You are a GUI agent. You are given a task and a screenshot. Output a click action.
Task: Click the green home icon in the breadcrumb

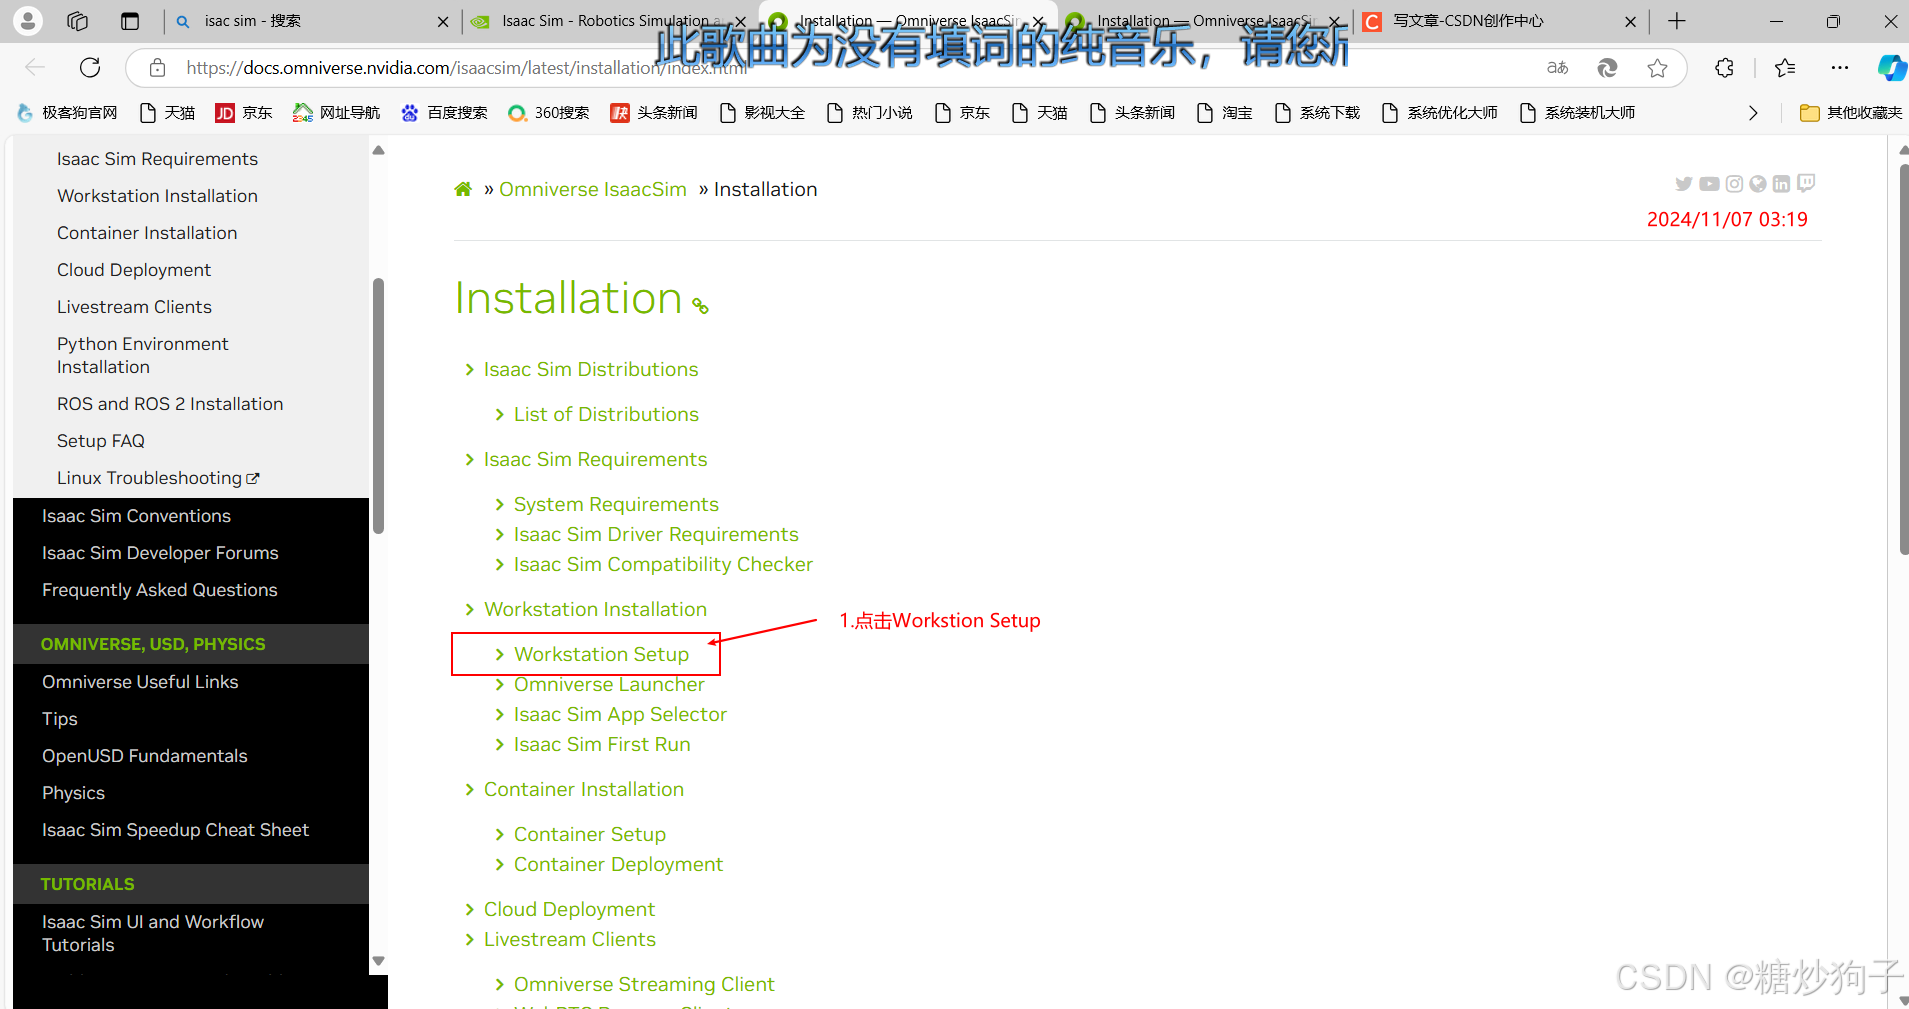[x=463, y=189]
